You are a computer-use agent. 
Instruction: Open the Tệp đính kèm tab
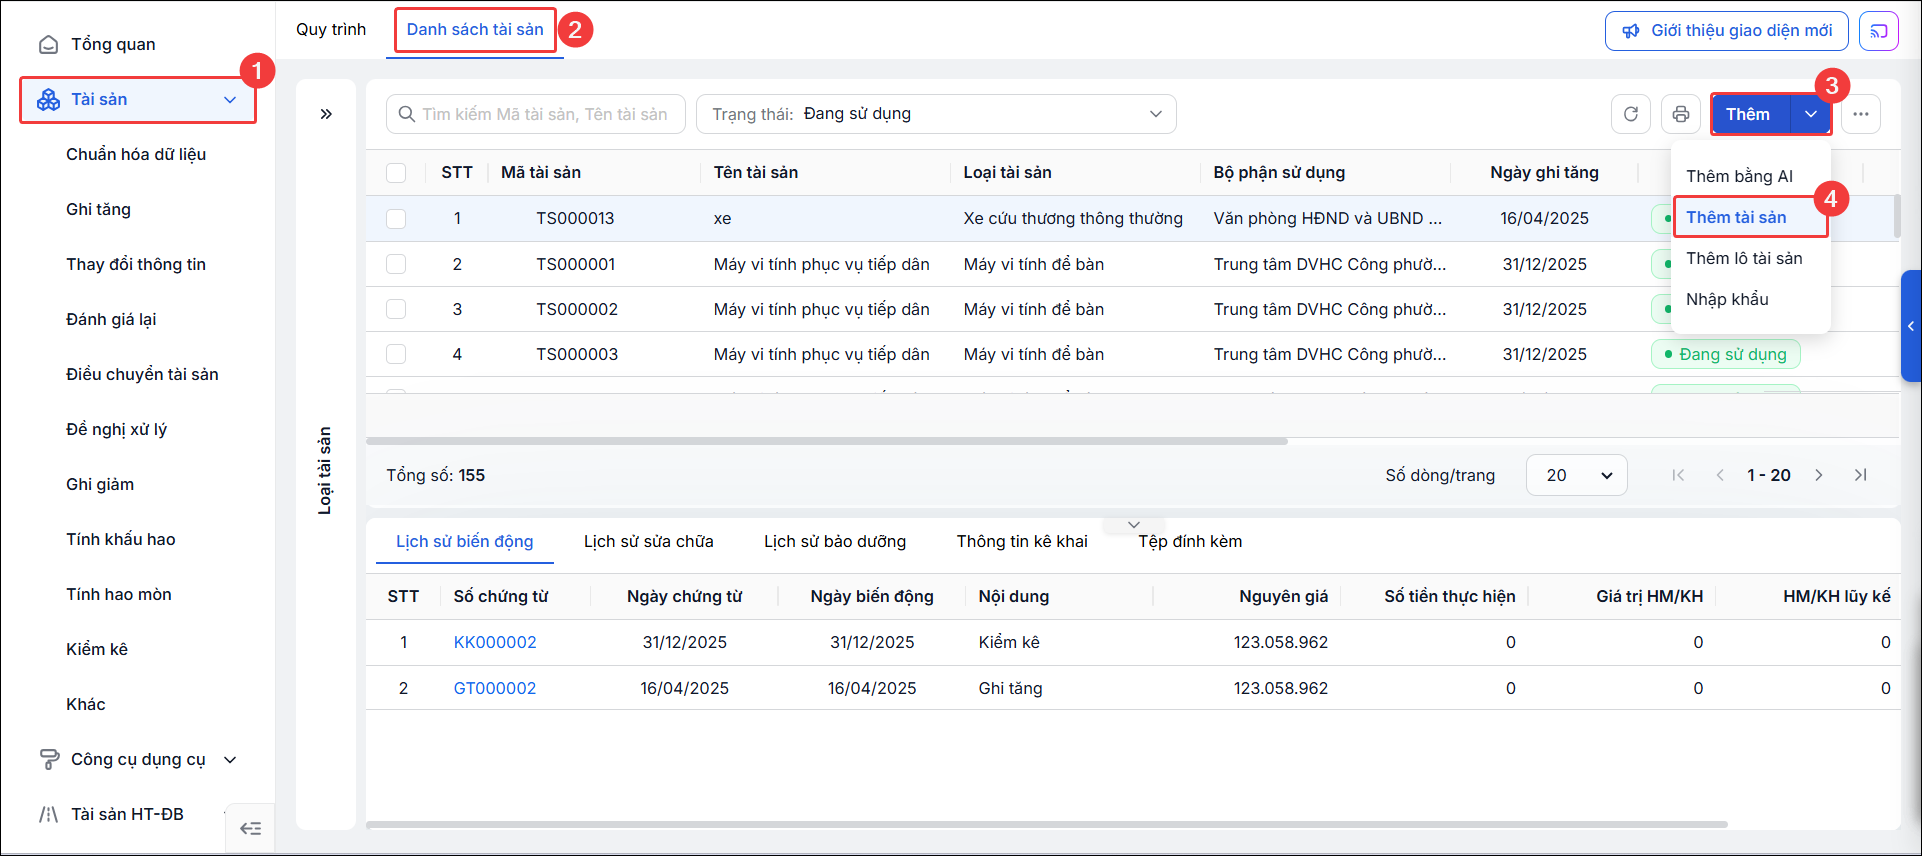pyautogui.click(x=1190, y=541)
